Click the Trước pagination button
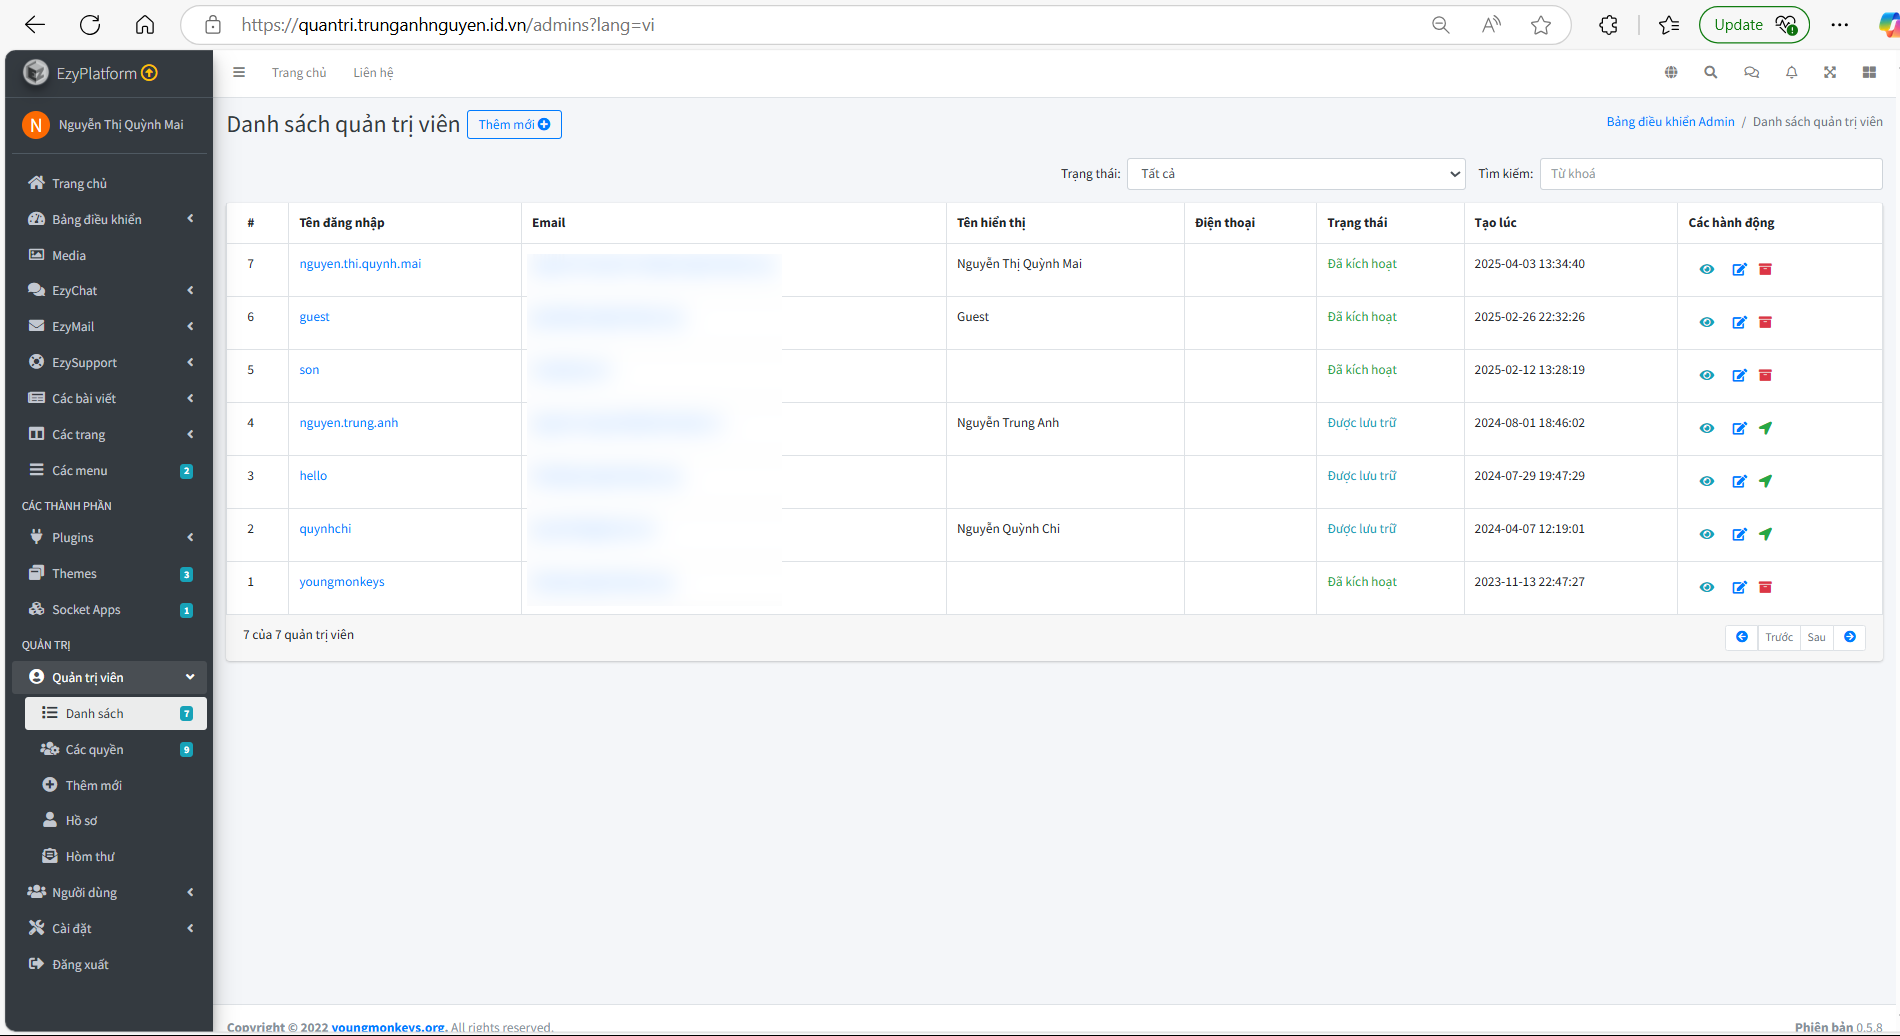 click(1779, 637)
